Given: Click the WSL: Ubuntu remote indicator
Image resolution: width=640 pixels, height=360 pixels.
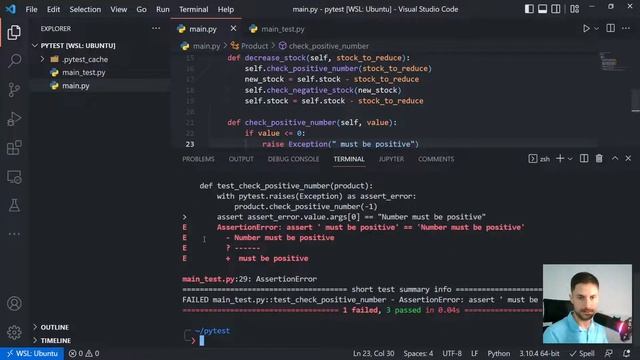Looking at the screenshot, I should [32, 353].
